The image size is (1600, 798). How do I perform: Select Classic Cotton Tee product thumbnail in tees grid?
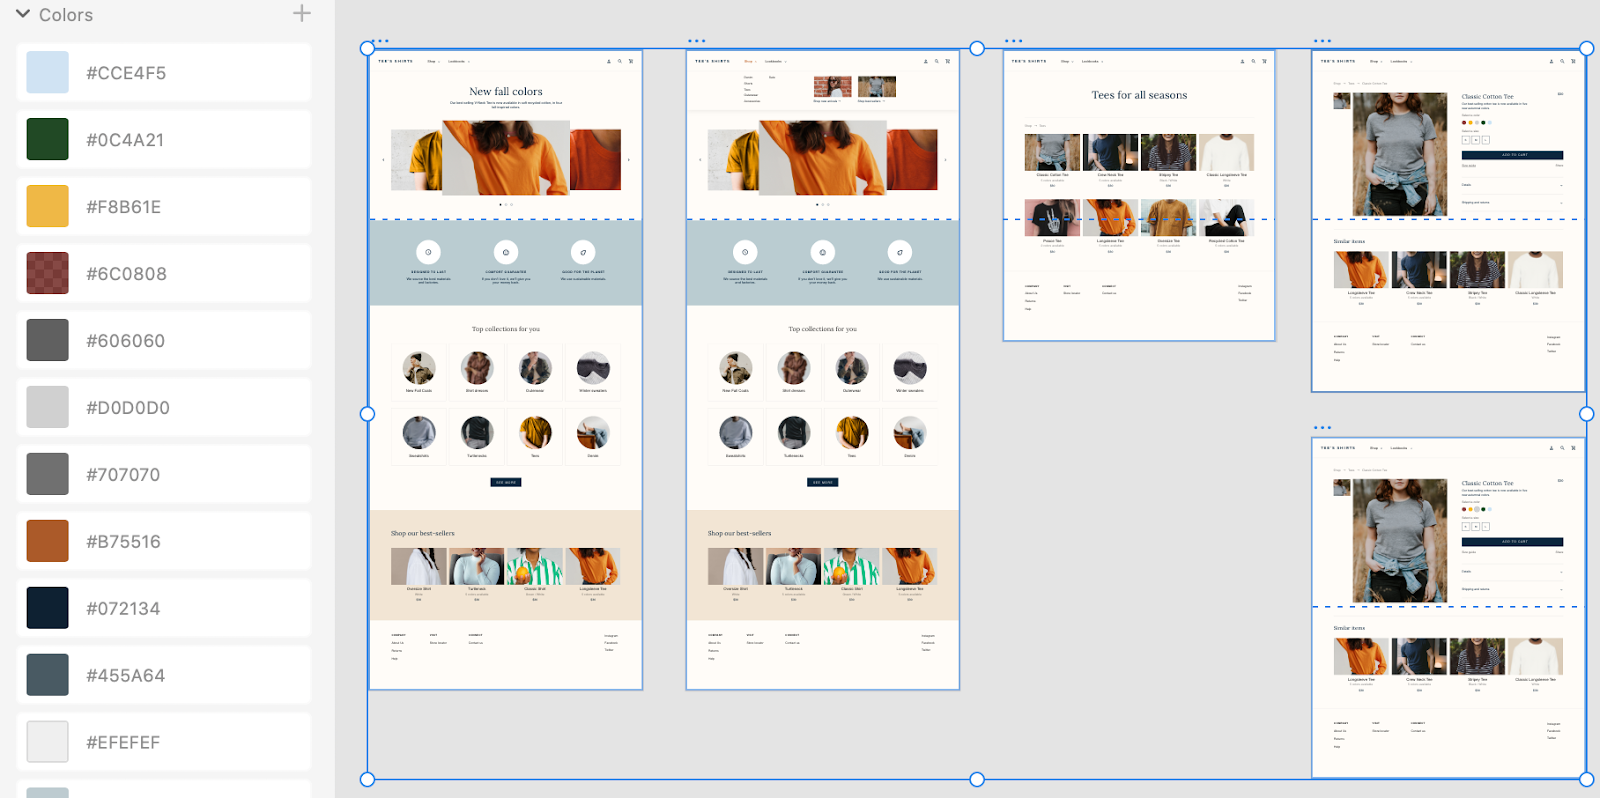[1052, 153]
